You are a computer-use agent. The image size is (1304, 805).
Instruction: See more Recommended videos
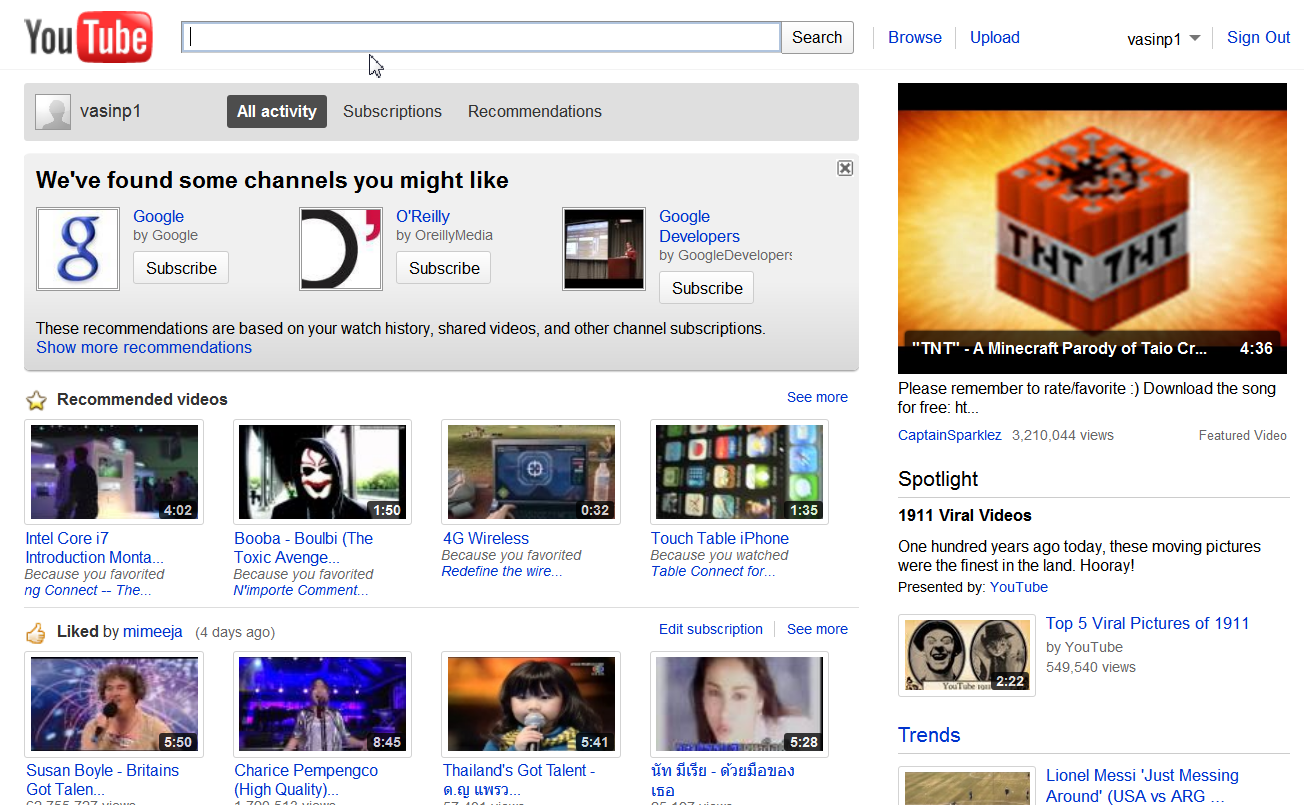coord(817,397)
